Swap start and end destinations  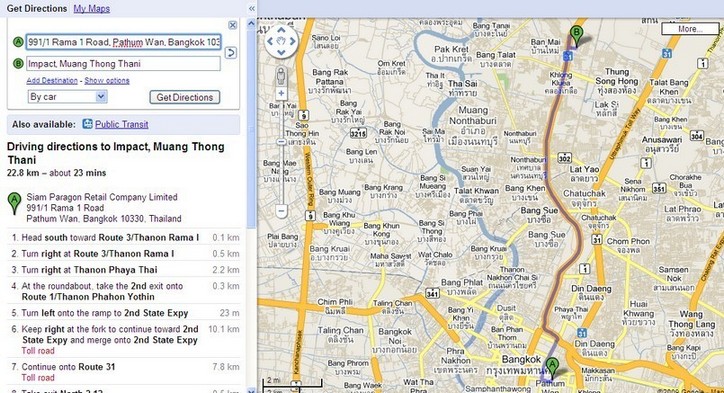pyautogui.click(x=230, y=53)
